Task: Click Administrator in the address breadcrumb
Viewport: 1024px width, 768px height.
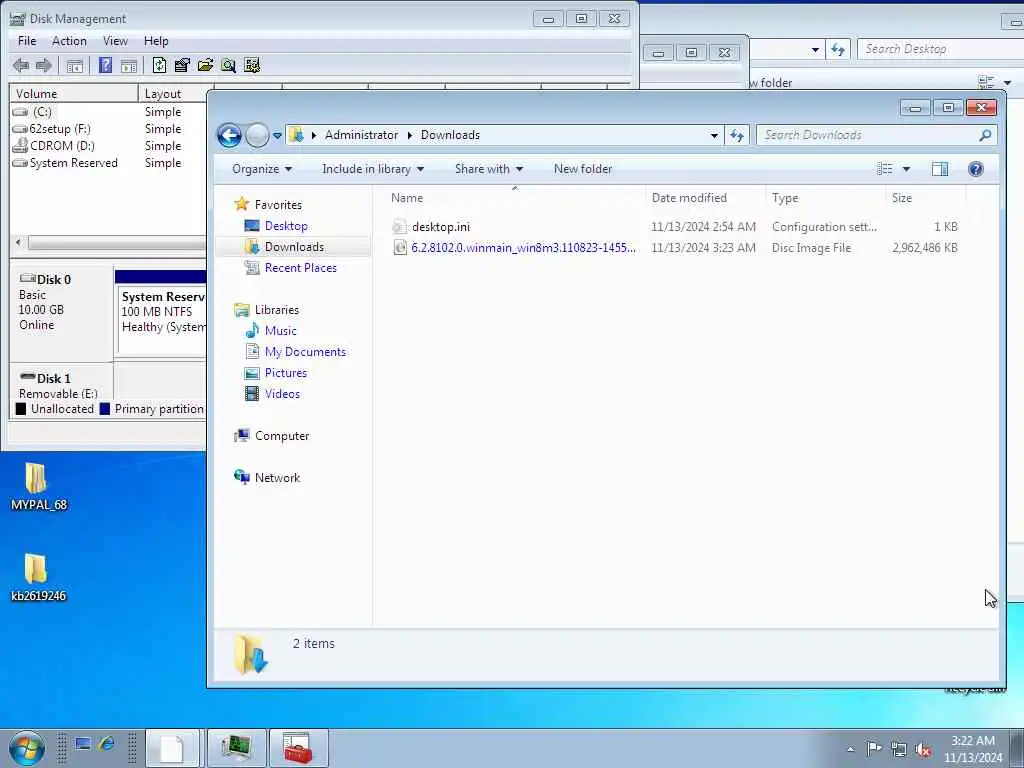Action: [x=361, y=135]
